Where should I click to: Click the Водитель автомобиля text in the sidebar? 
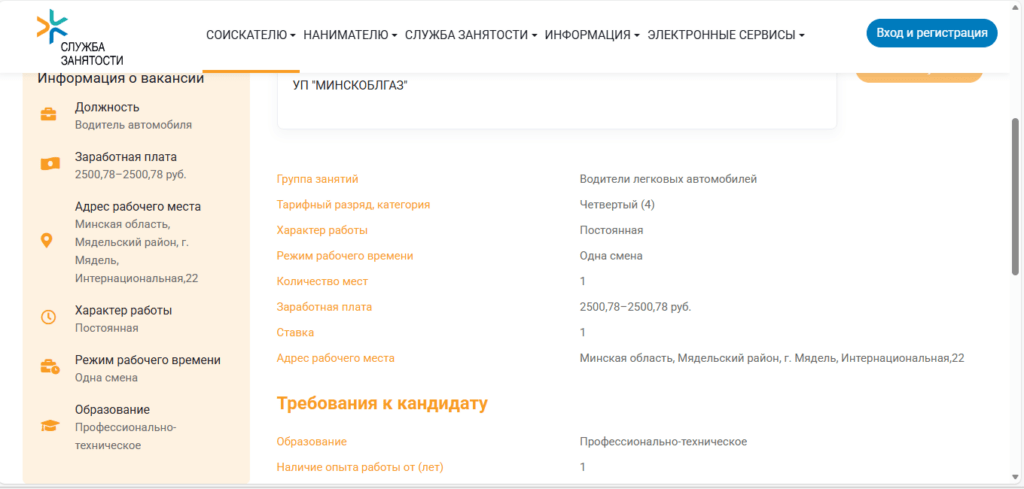[133, 125]
